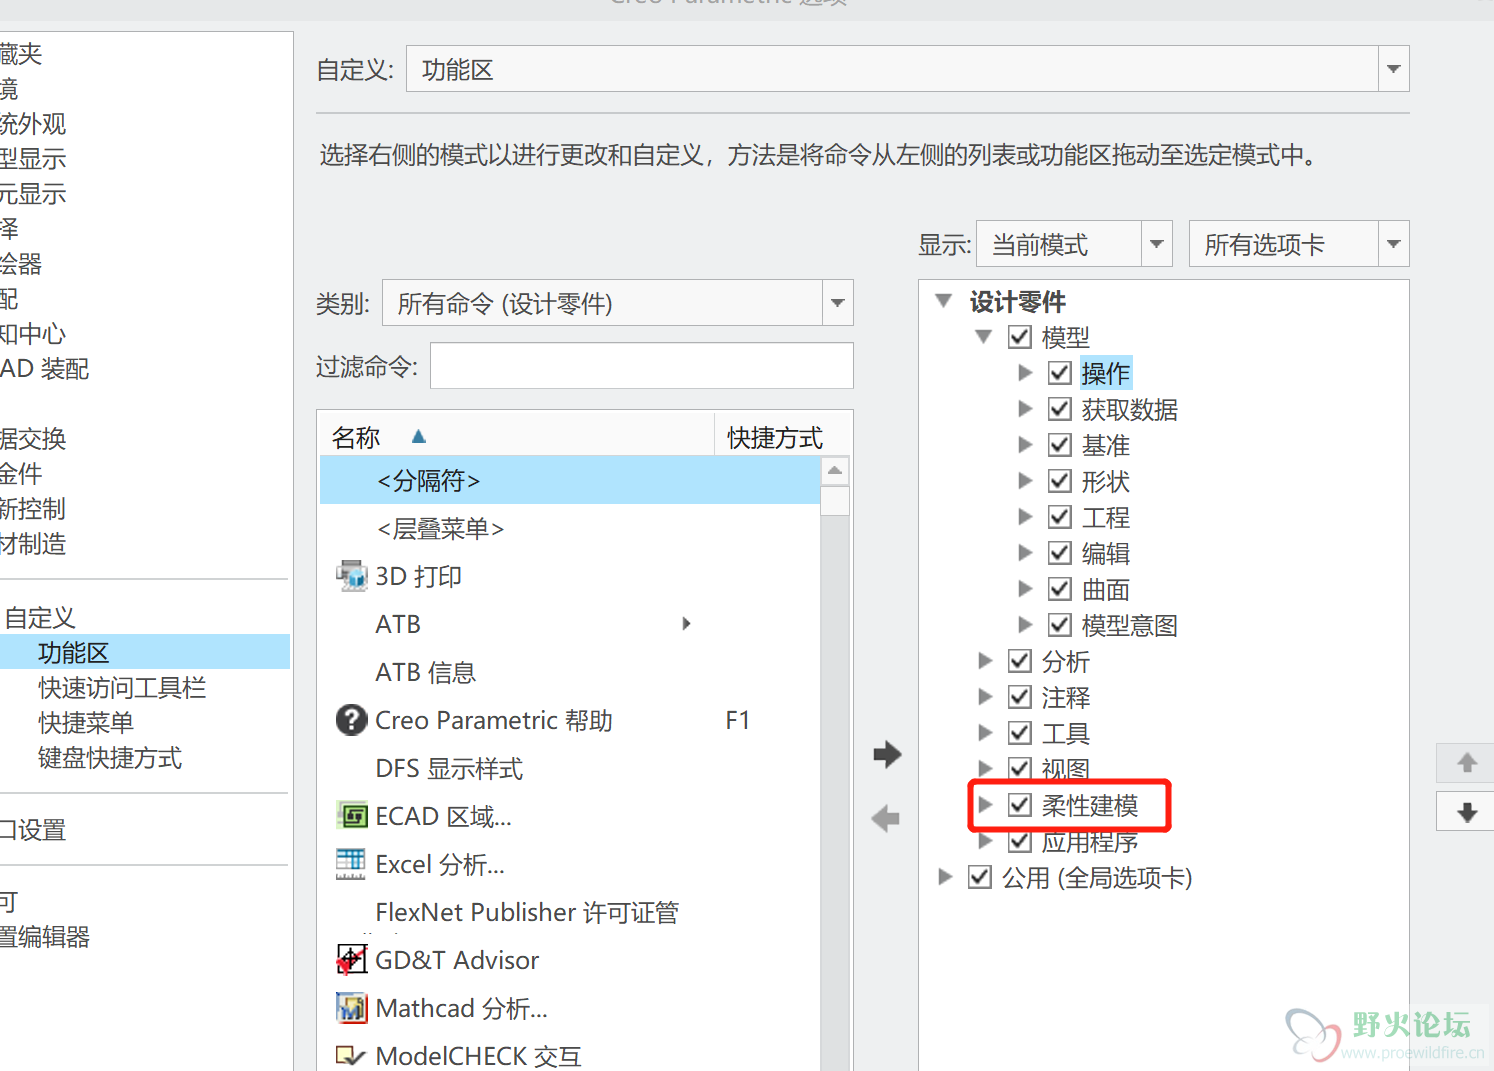Click the Mathcad 分析 icon

click(351, 1008)
